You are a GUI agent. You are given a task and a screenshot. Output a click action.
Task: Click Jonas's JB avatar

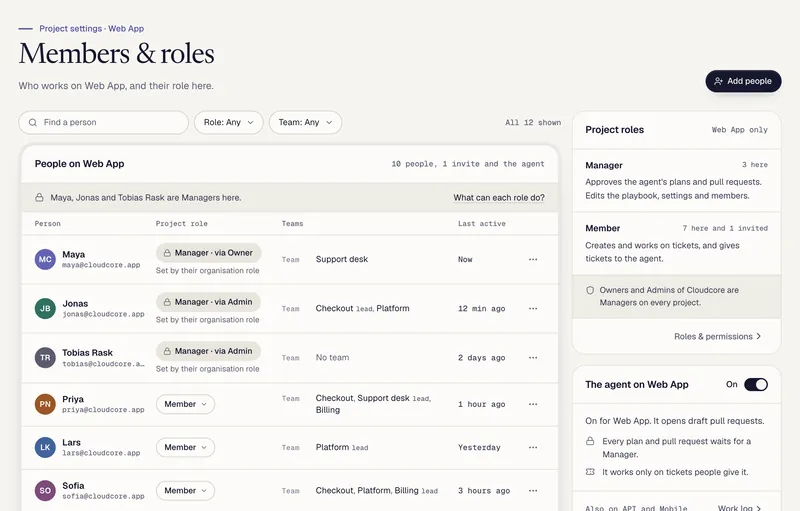(45, 309)
